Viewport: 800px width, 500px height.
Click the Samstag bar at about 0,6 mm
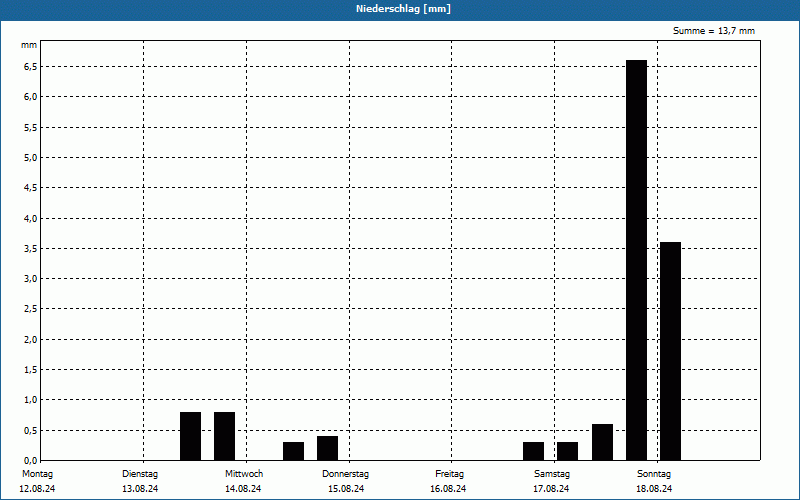[x=603, y=442]
